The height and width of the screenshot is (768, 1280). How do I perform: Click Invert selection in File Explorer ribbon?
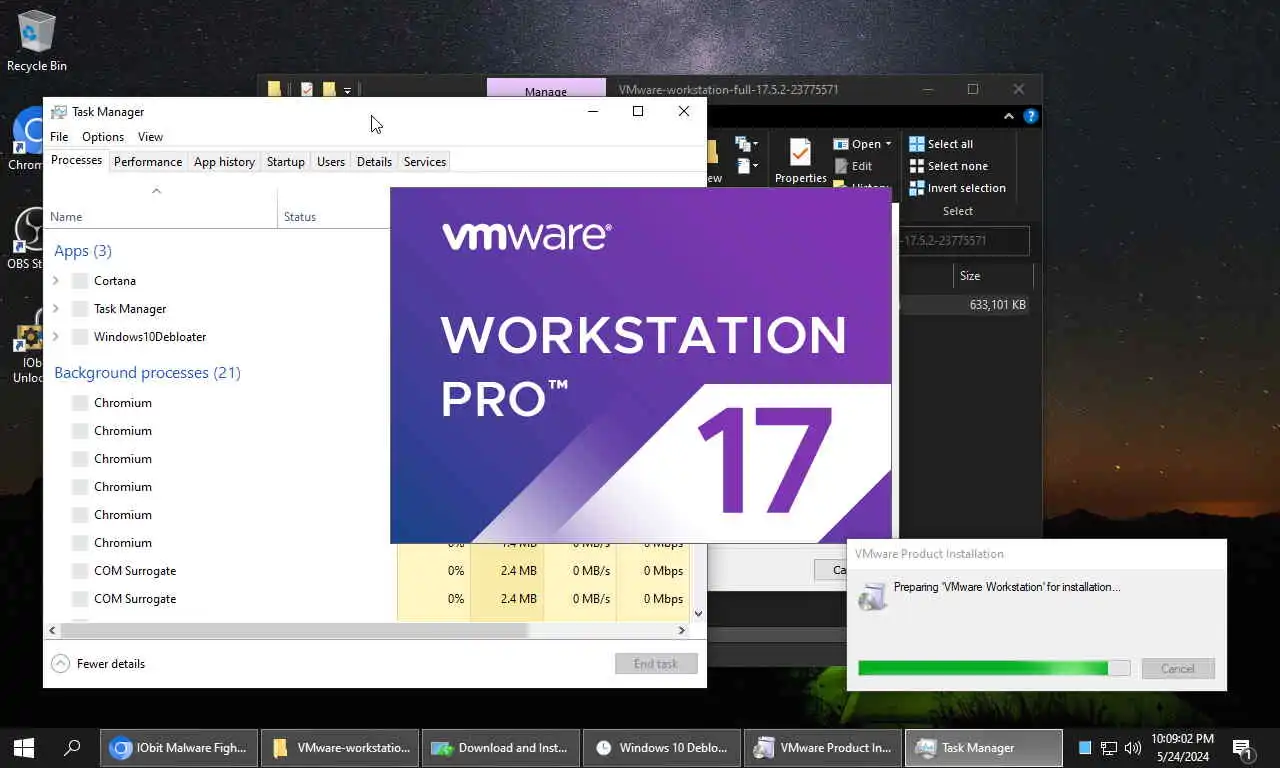tap(957, 188)
